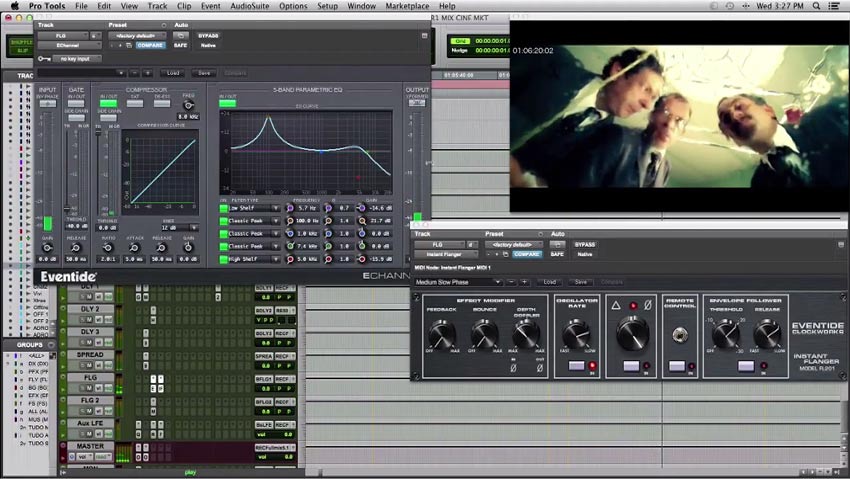
Task: Click BYPASS on the Instant Flanger plugin
Action: pos(584,245)
